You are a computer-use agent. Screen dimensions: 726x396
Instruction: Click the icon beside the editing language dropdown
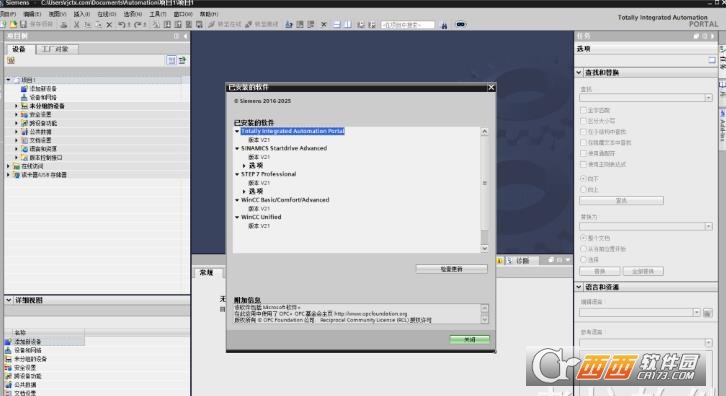tap(707, 313)
